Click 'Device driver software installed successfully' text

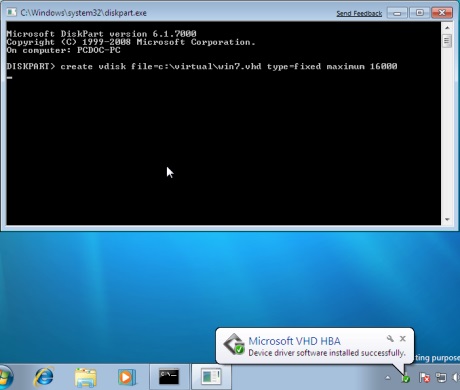[x=327, y=353]
